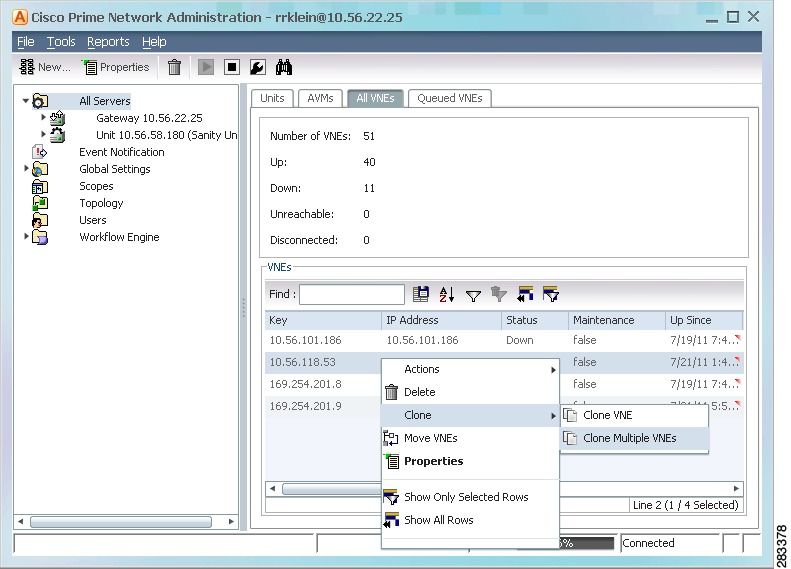Click the Global Settings folder icon

[40, 169]
